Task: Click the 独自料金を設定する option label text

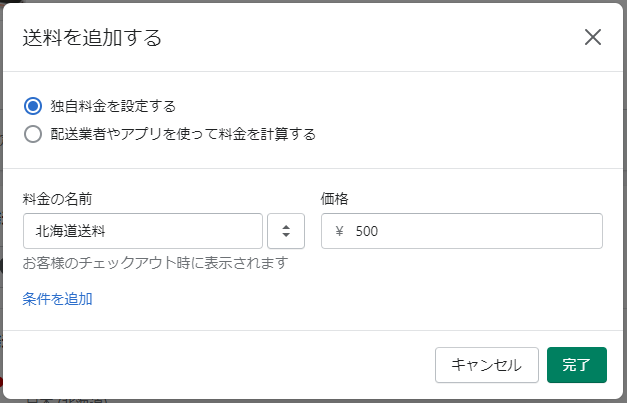Action: [113, 106]
